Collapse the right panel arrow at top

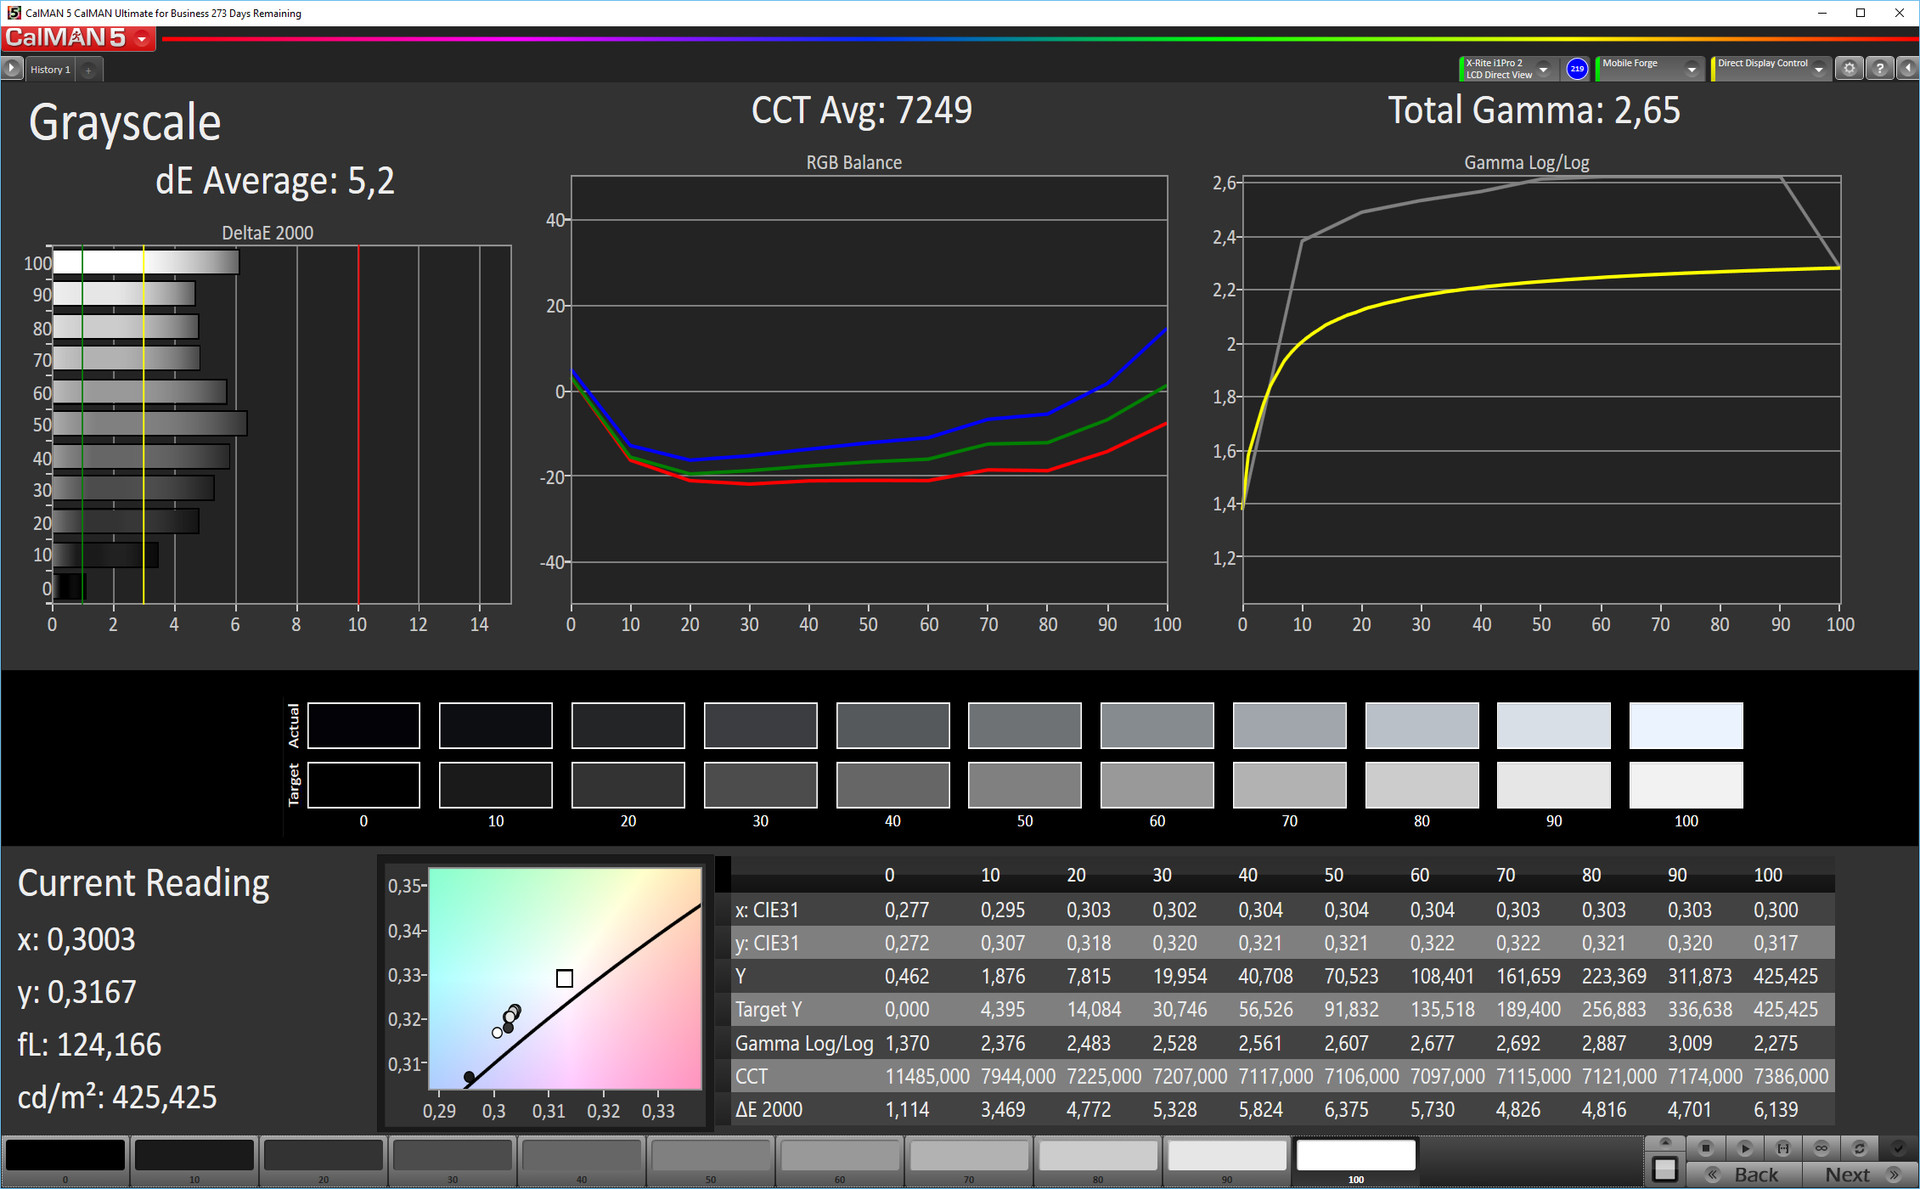pos(1908,69)
